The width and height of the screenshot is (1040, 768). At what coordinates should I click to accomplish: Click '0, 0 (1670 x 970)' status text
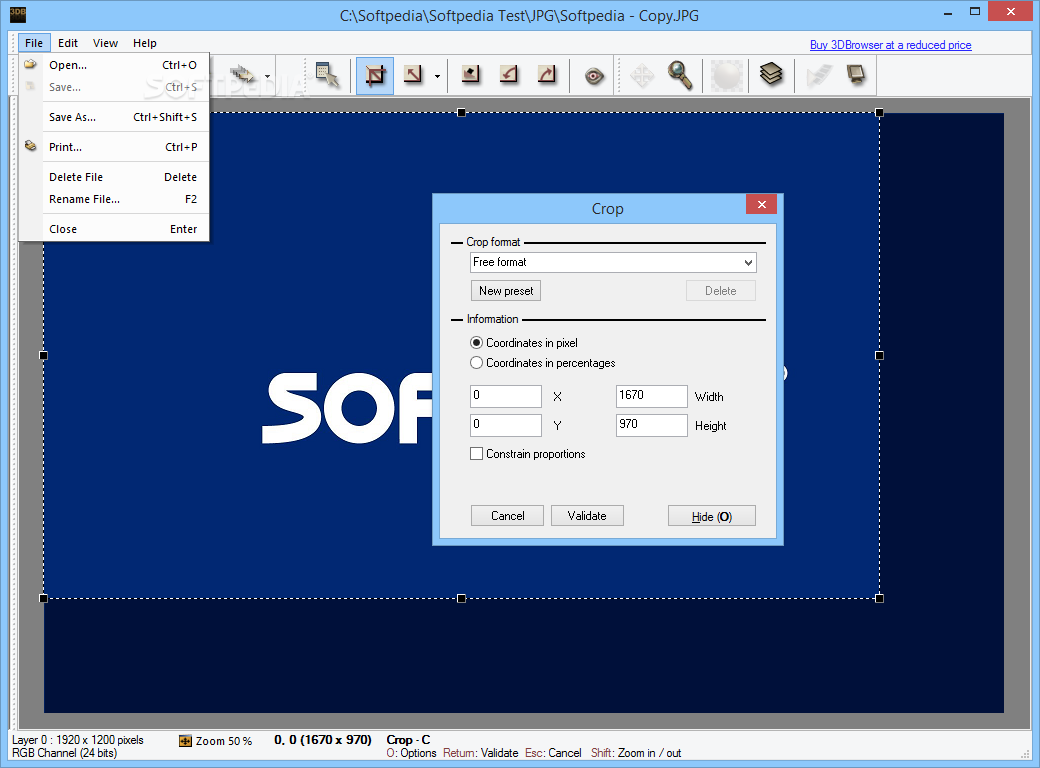[x=323, y=739]
